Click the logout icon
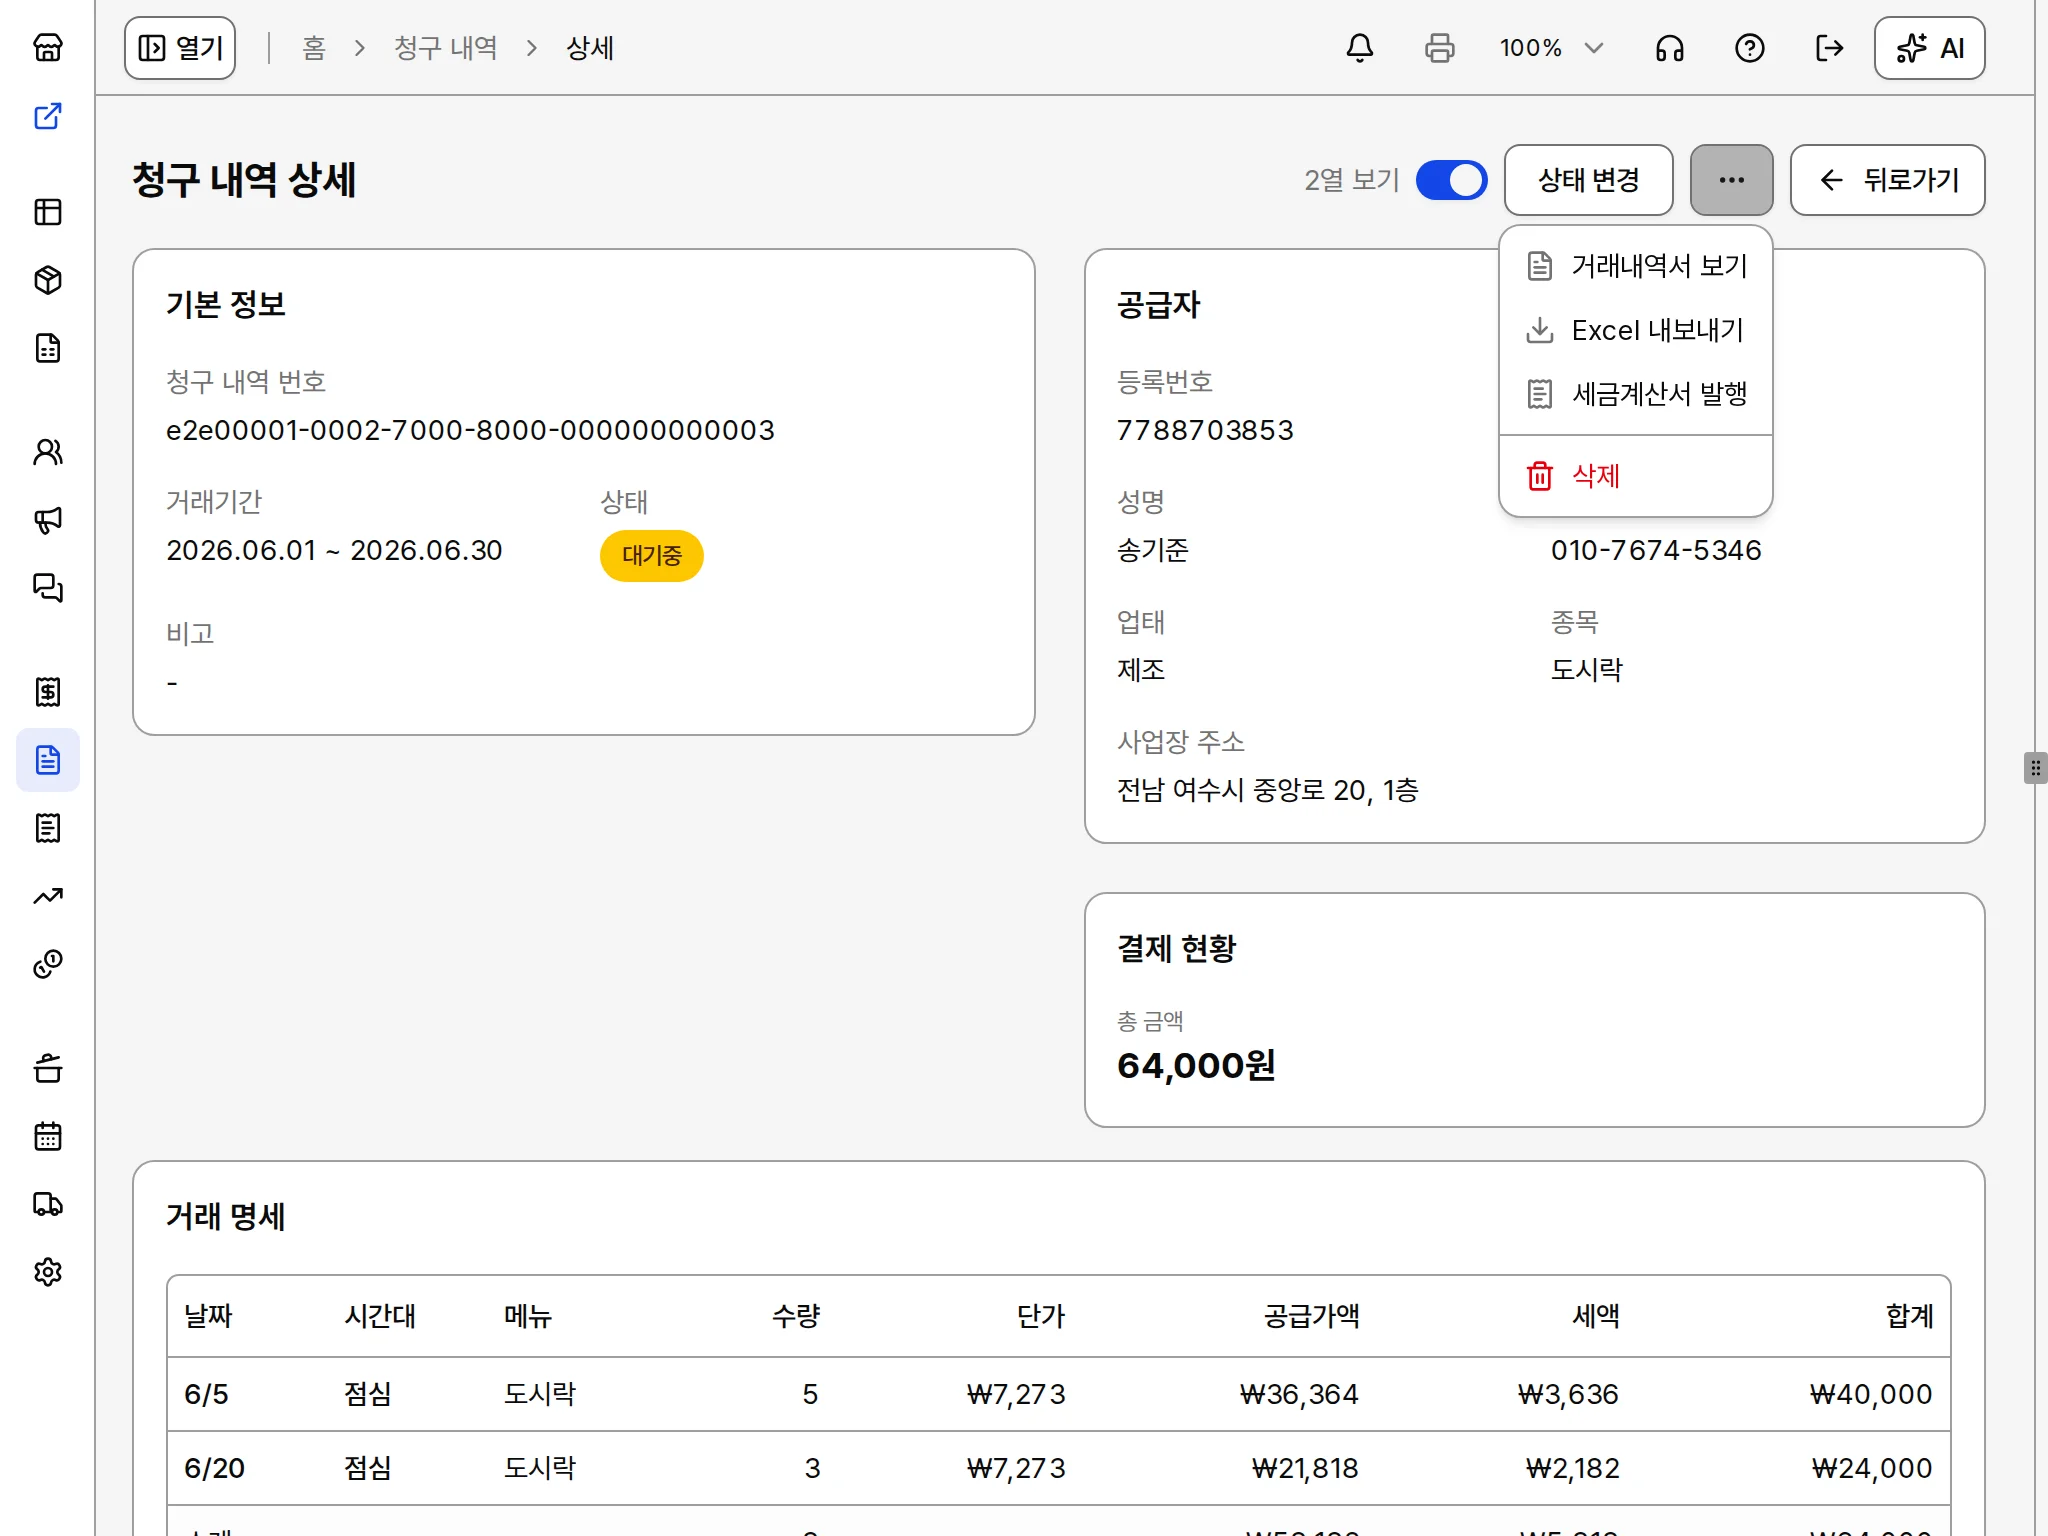The image size is (2048, 1536). (1830, 48)
